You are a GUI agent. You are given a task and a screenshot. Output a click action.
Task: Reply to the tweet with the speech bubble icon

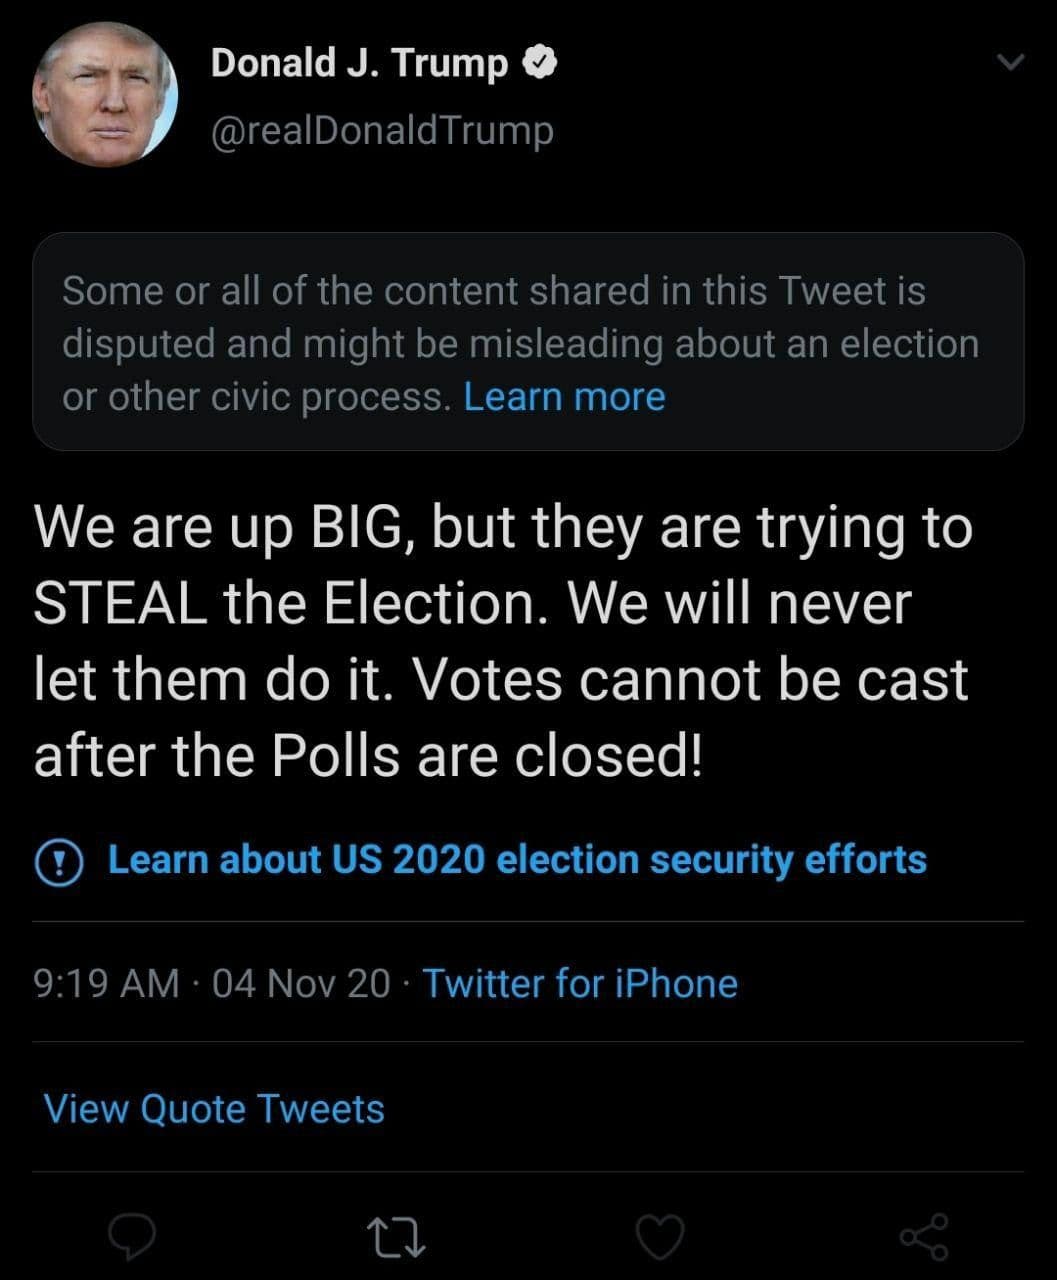pos(132,1237)
